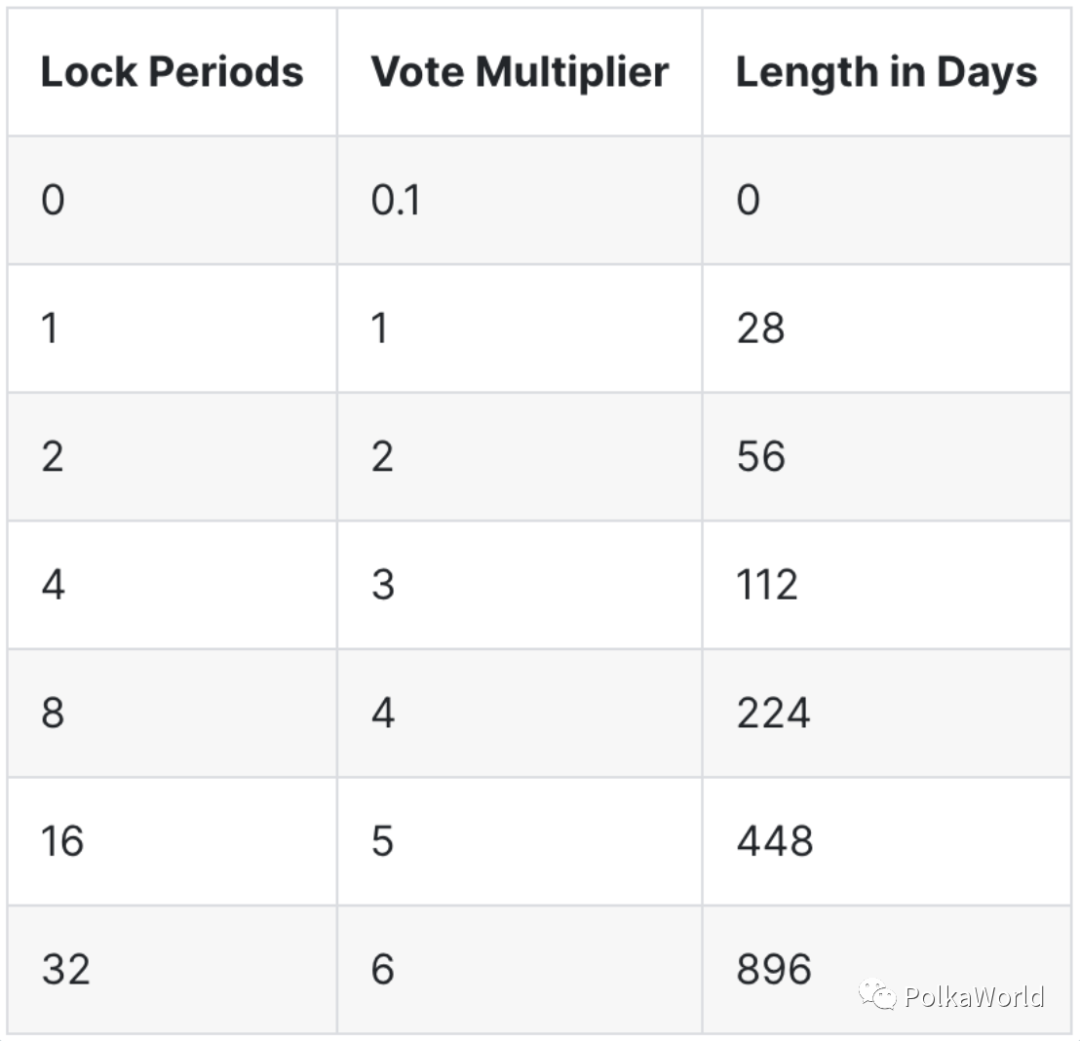Select the 112 days length cell
Viewport: 1080px width, 1041px height.
pos(767,585)
